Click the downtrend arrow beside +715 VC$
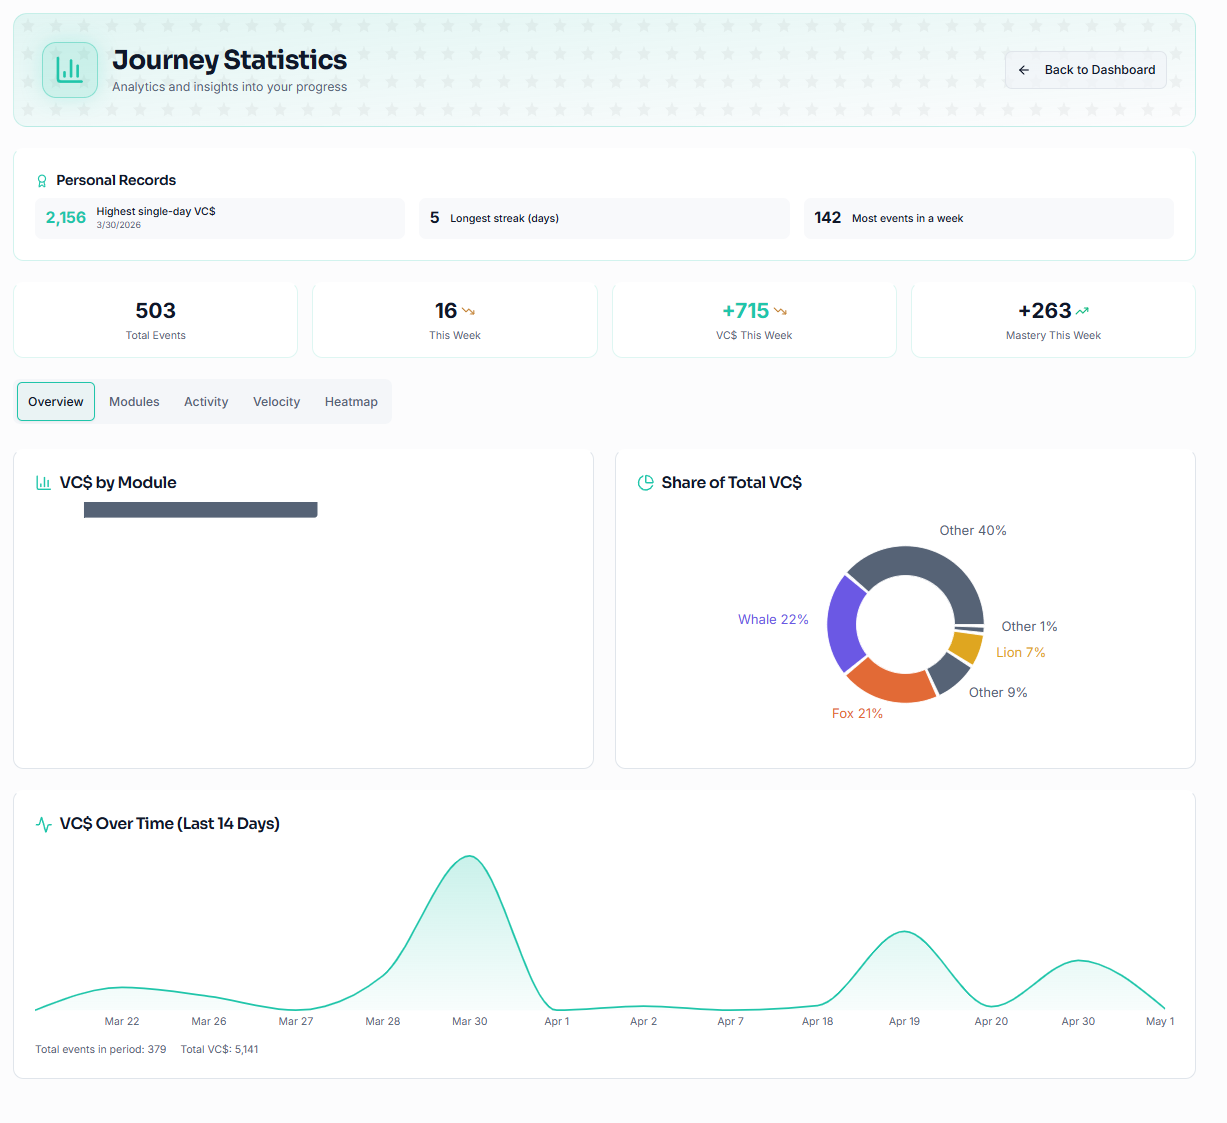Viewport: 1227px width, 1123px height. pyautogui.click(x=781, y=311)
